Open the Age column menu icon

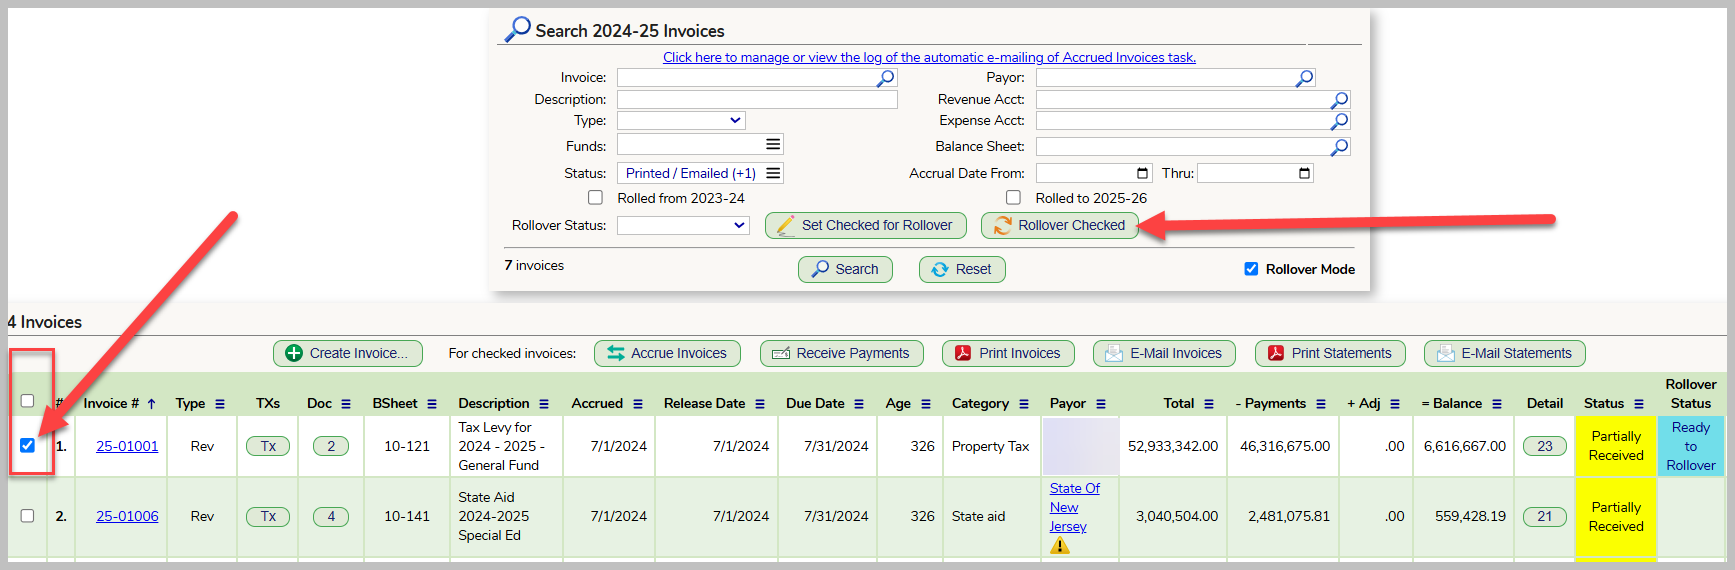[x=926, y=404]
